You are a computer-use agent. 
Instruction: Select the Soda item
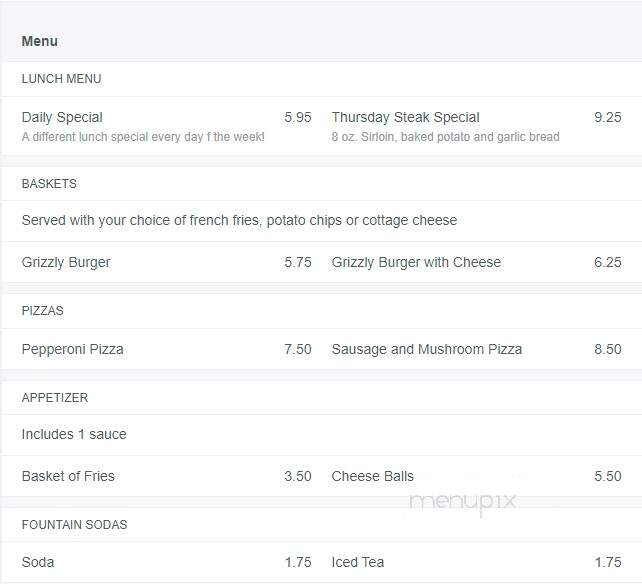point(38,562)
